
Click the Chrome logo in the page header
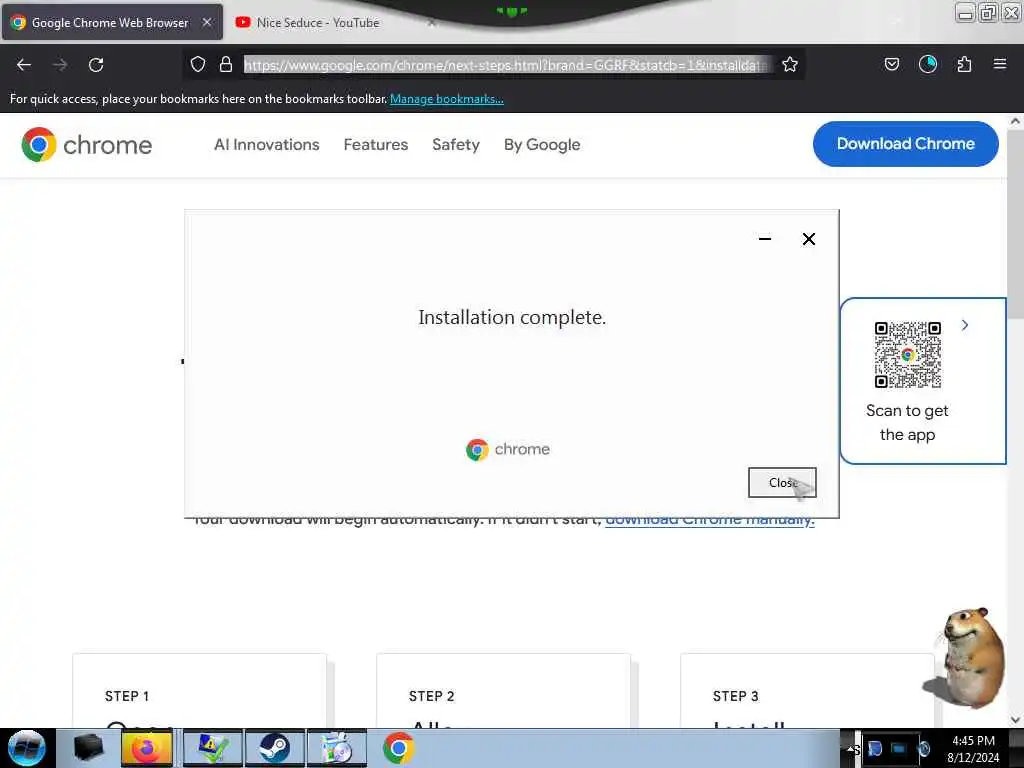[x=86, y=144]
